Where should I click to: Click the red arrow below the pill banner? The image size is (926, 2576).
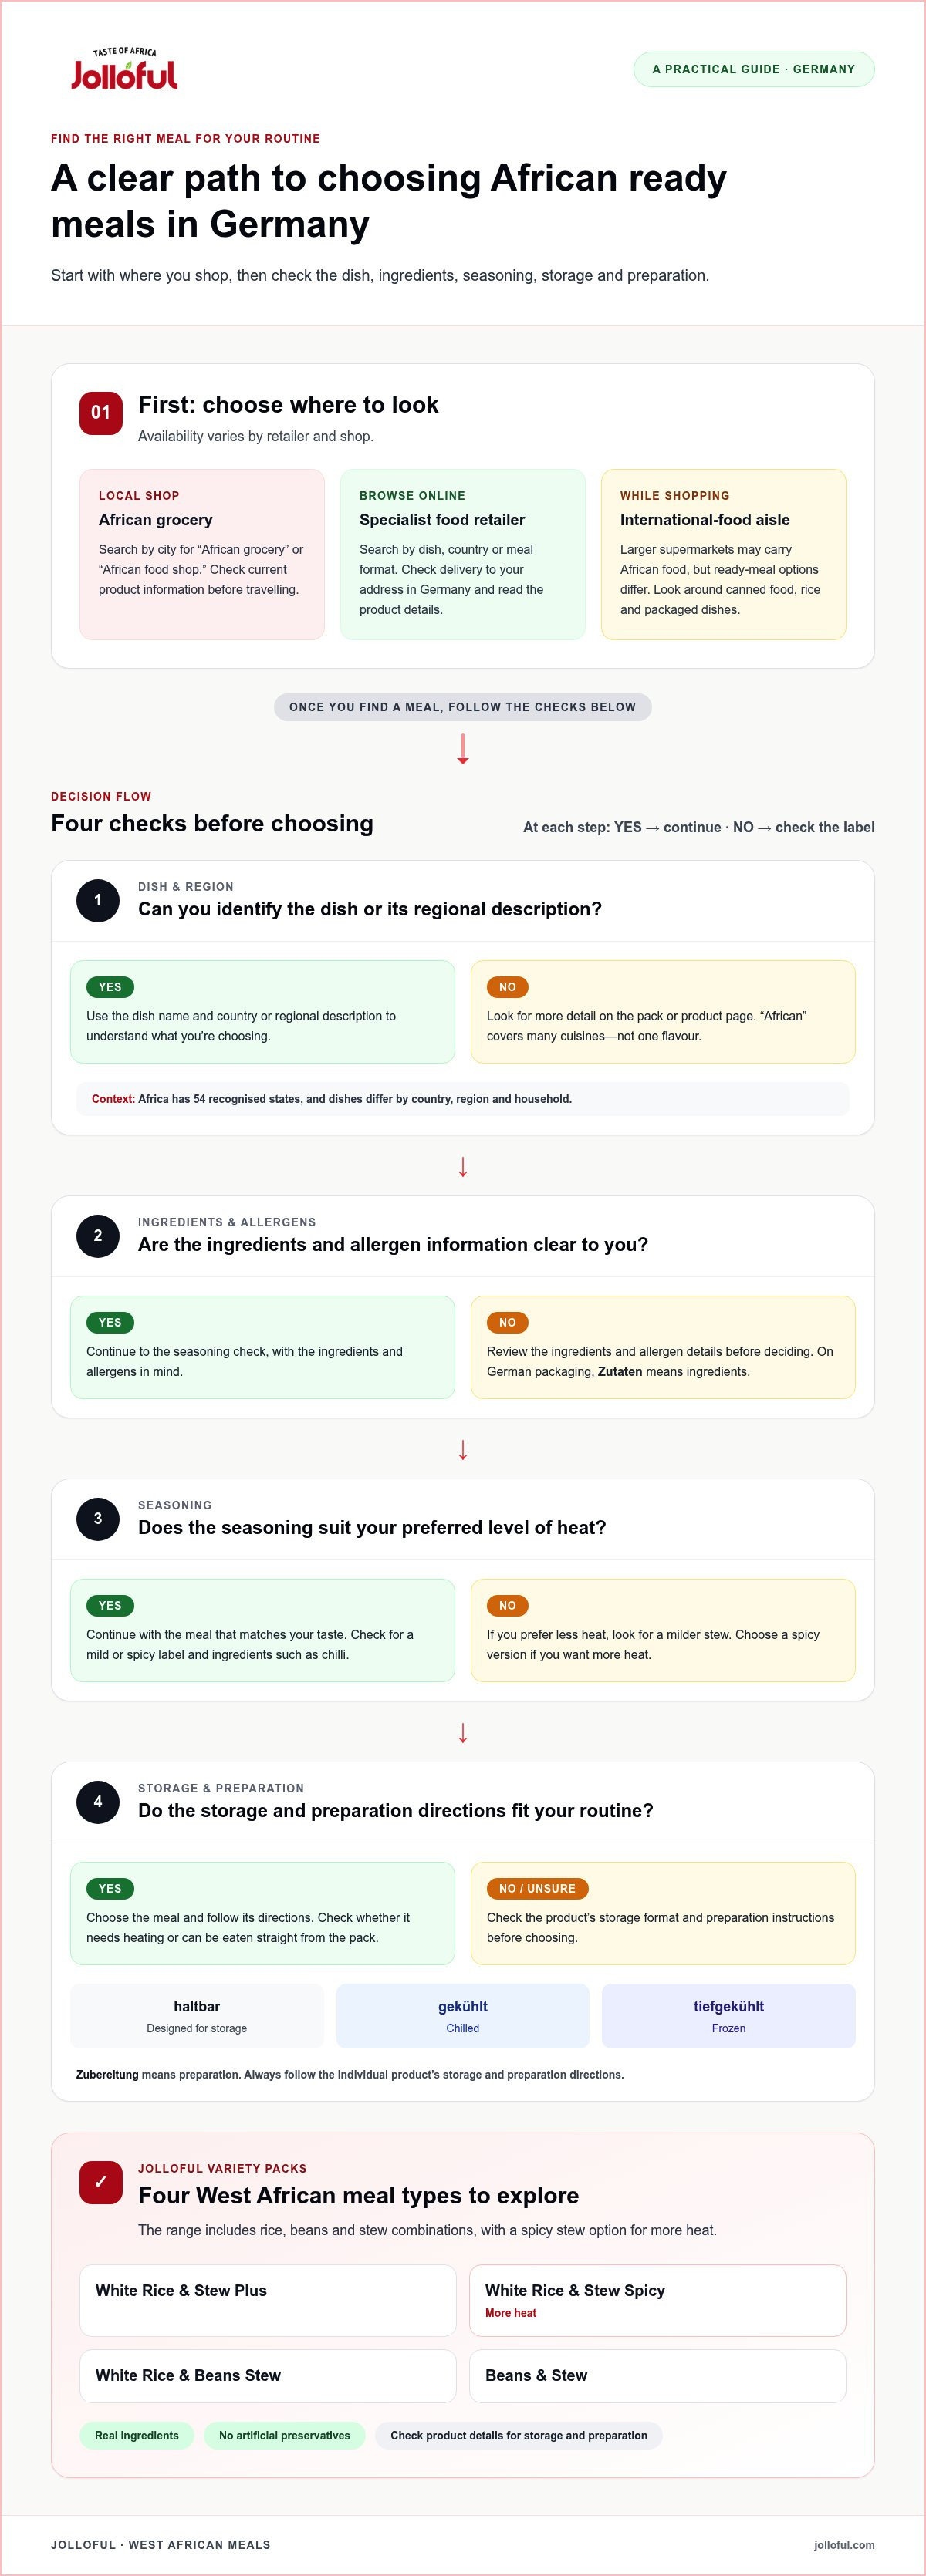pyautogui.click(x=463, y=749)
